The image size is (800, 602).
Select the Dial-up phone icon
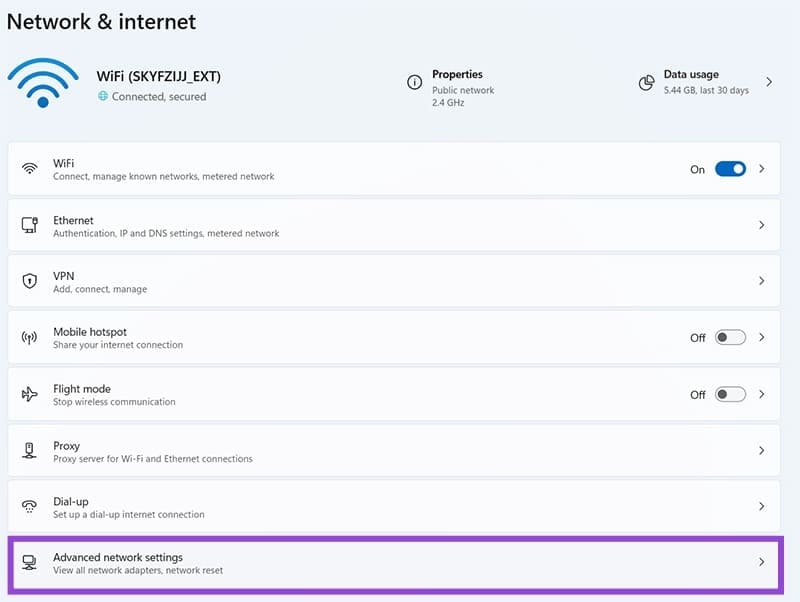pos(29,505)
